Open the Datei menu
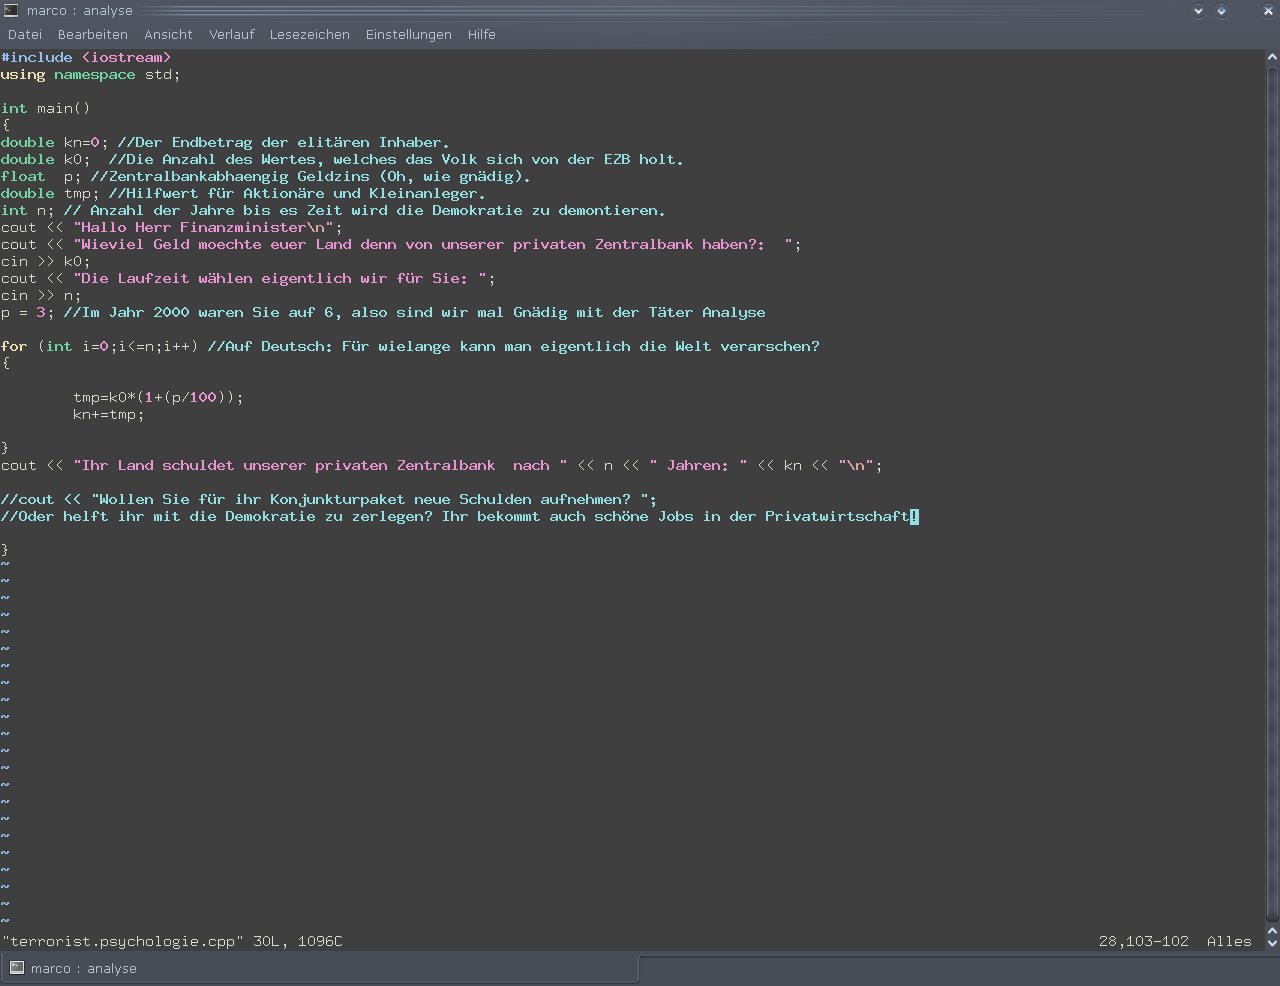1280x986 pixels. pyautogui.click(x=25, y=34)
